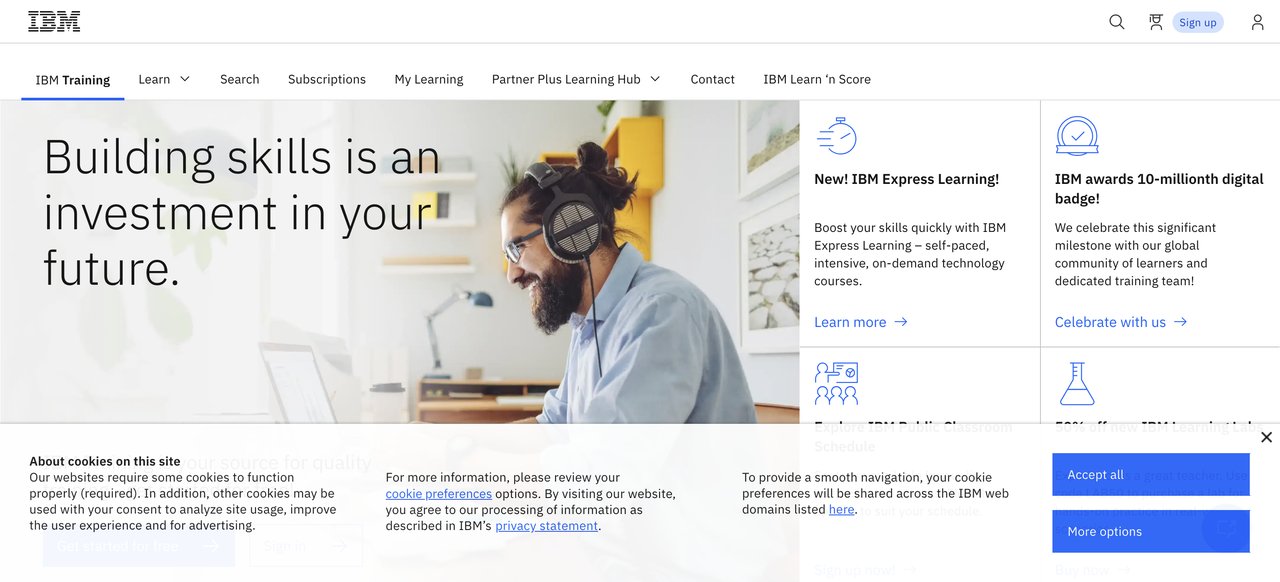Click the classroom schedule icon

coord(837,383)
